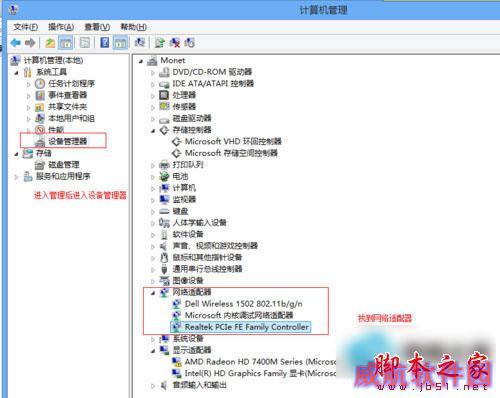This screenshot has width=500, height=398.
Task: Click the Update driver software toolbar icon
Action: 160,43
